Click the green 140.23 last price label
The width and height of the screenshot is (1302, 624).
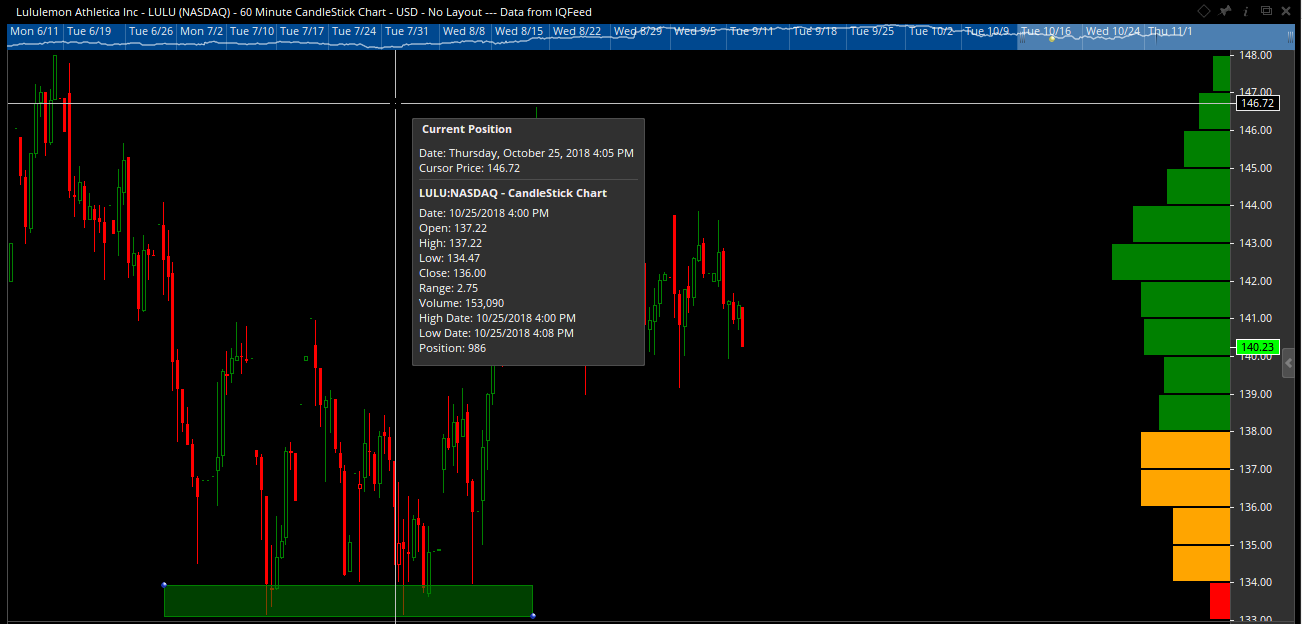[x=1257, y=348]
